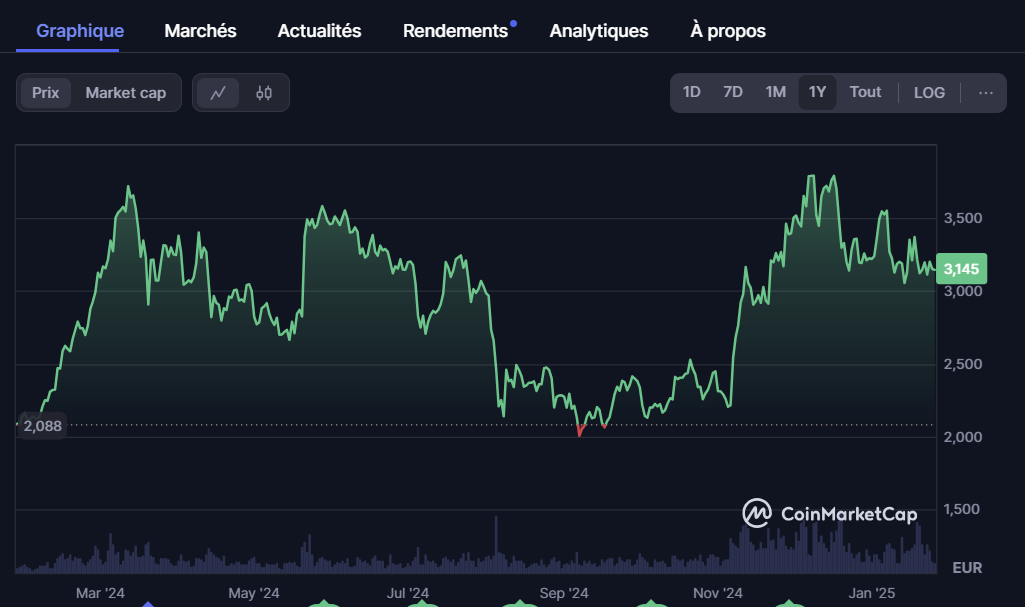Go to the Marchés tab

tap(200, 31)
